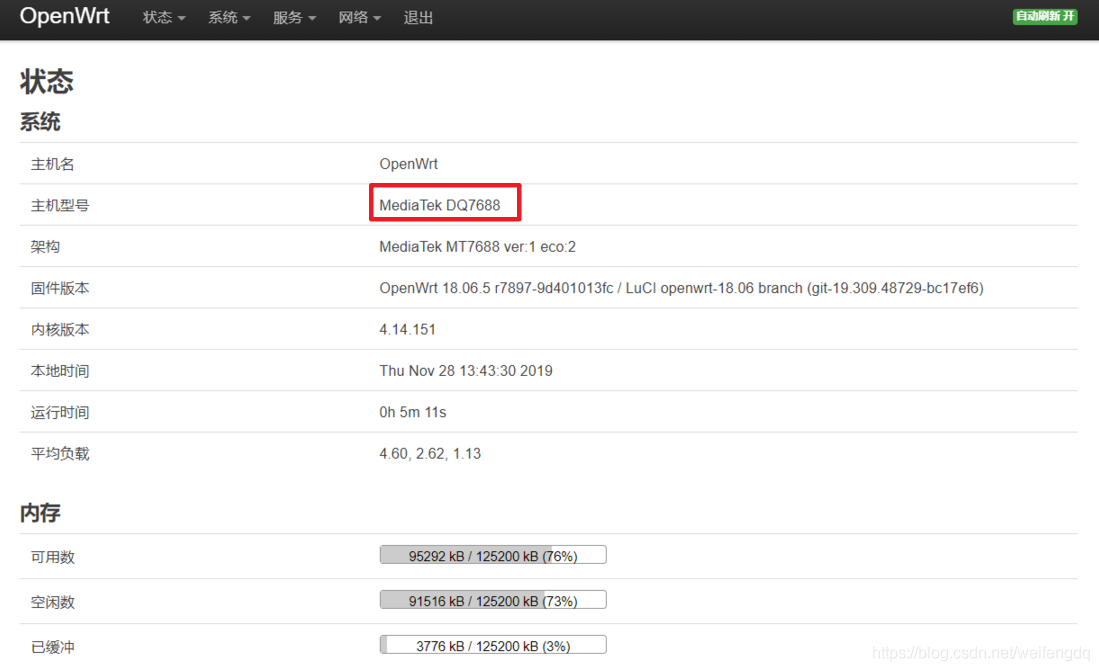The image size is (1099, 671).
Task: Click the firmware version OpenWrt 18.06.5 text
Action: pos(681,288)
